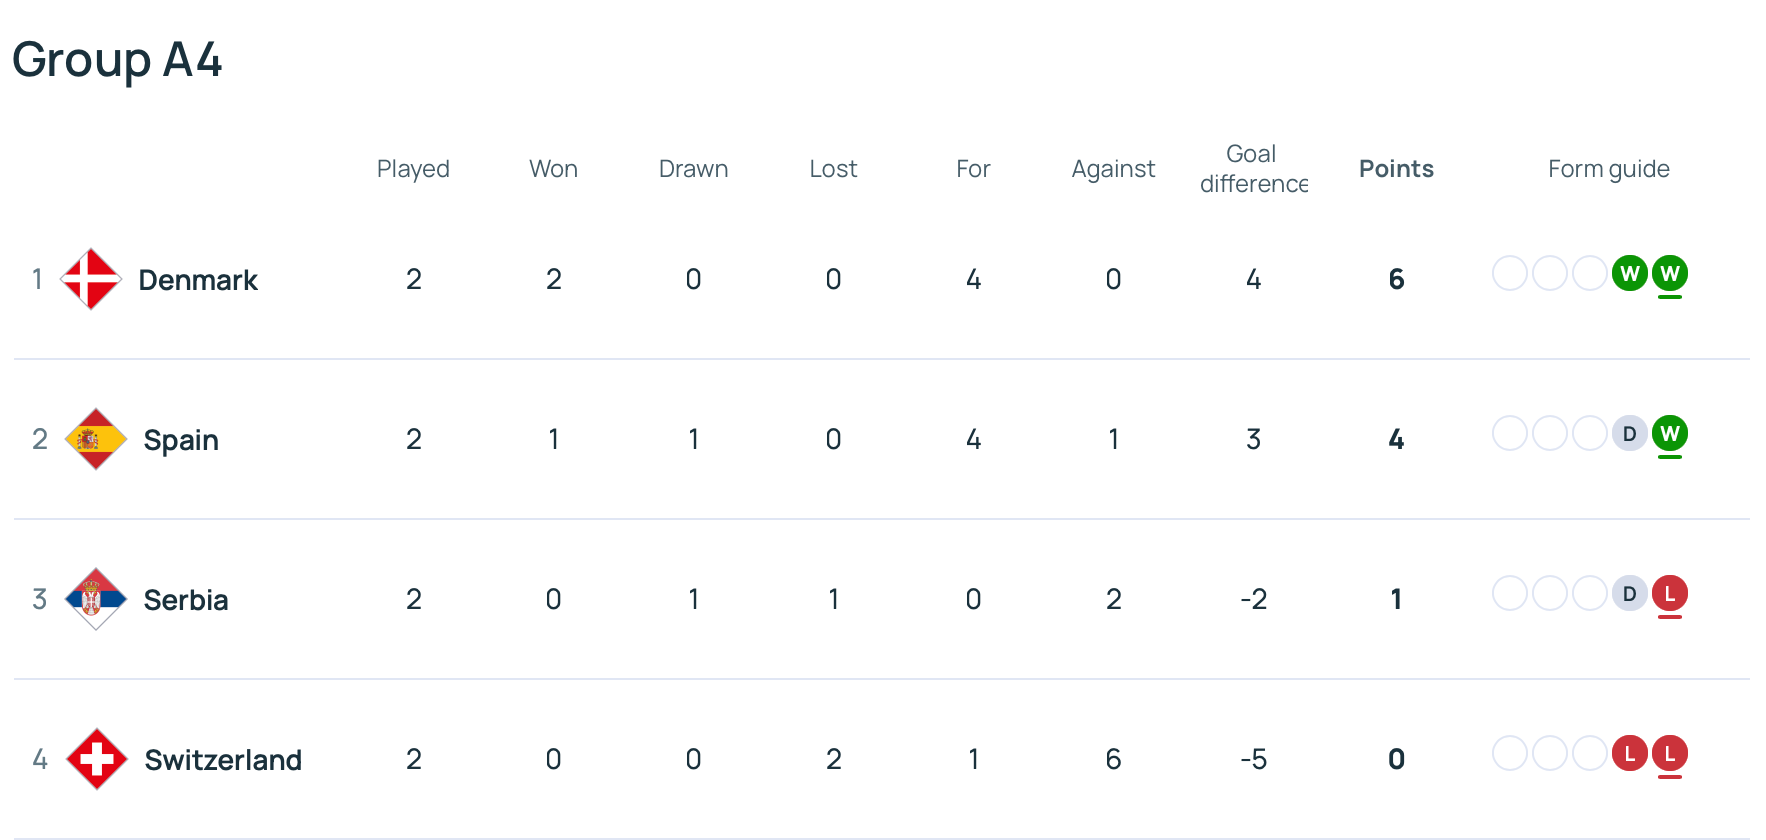Click Denmark's latest W form badge

(1670, 273)
